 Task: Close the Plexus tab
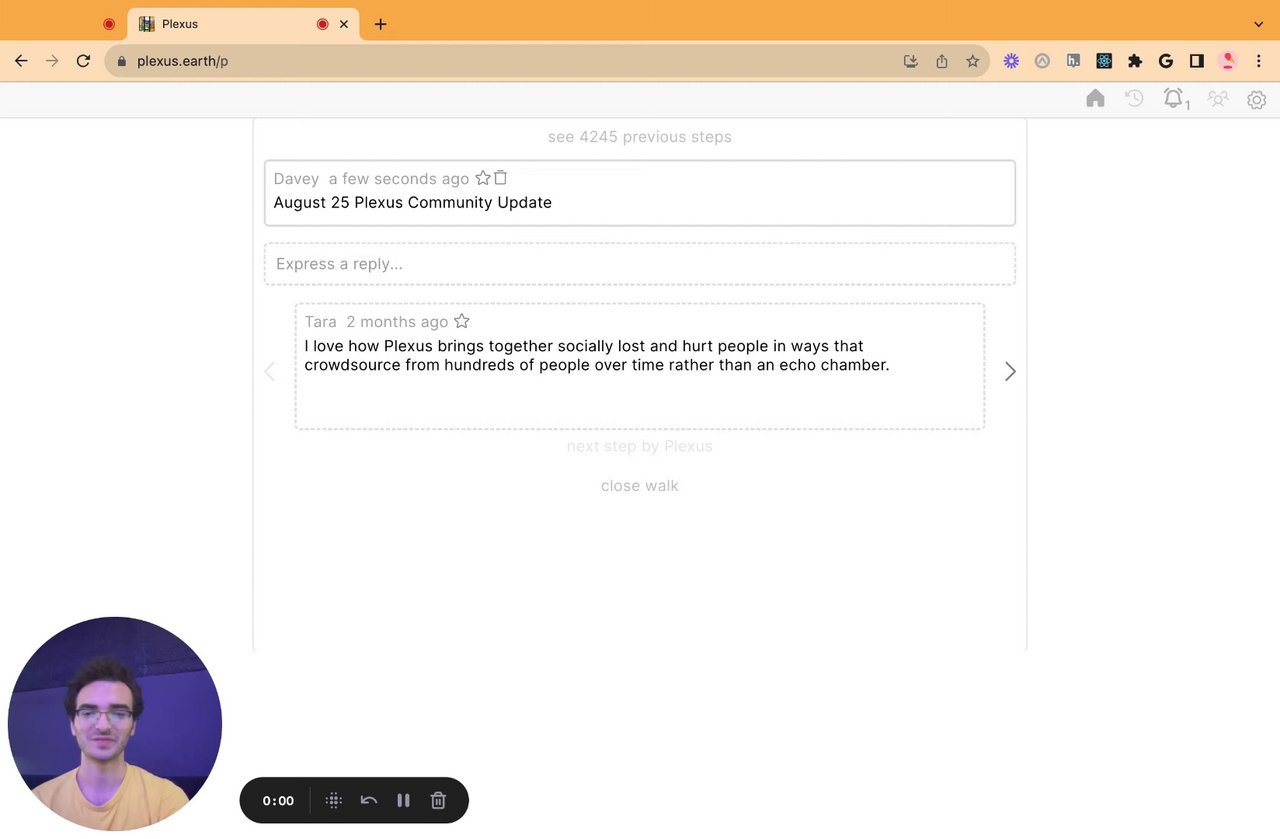344,24
